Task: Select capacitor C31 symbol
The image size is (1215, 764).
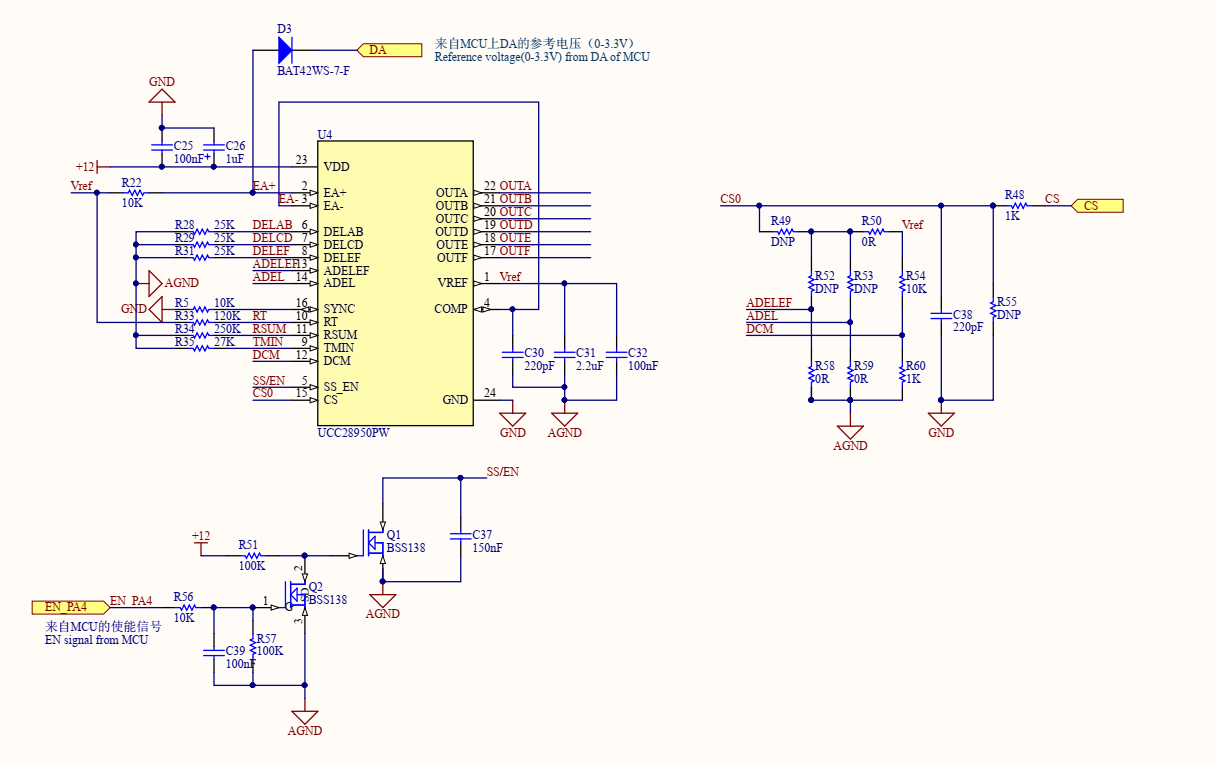Action: 564,355
